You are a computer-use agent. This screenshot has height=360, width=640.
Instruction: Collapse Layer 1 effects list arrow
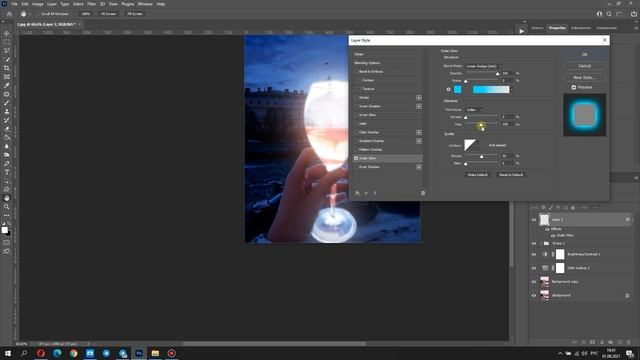coord(633,220)
